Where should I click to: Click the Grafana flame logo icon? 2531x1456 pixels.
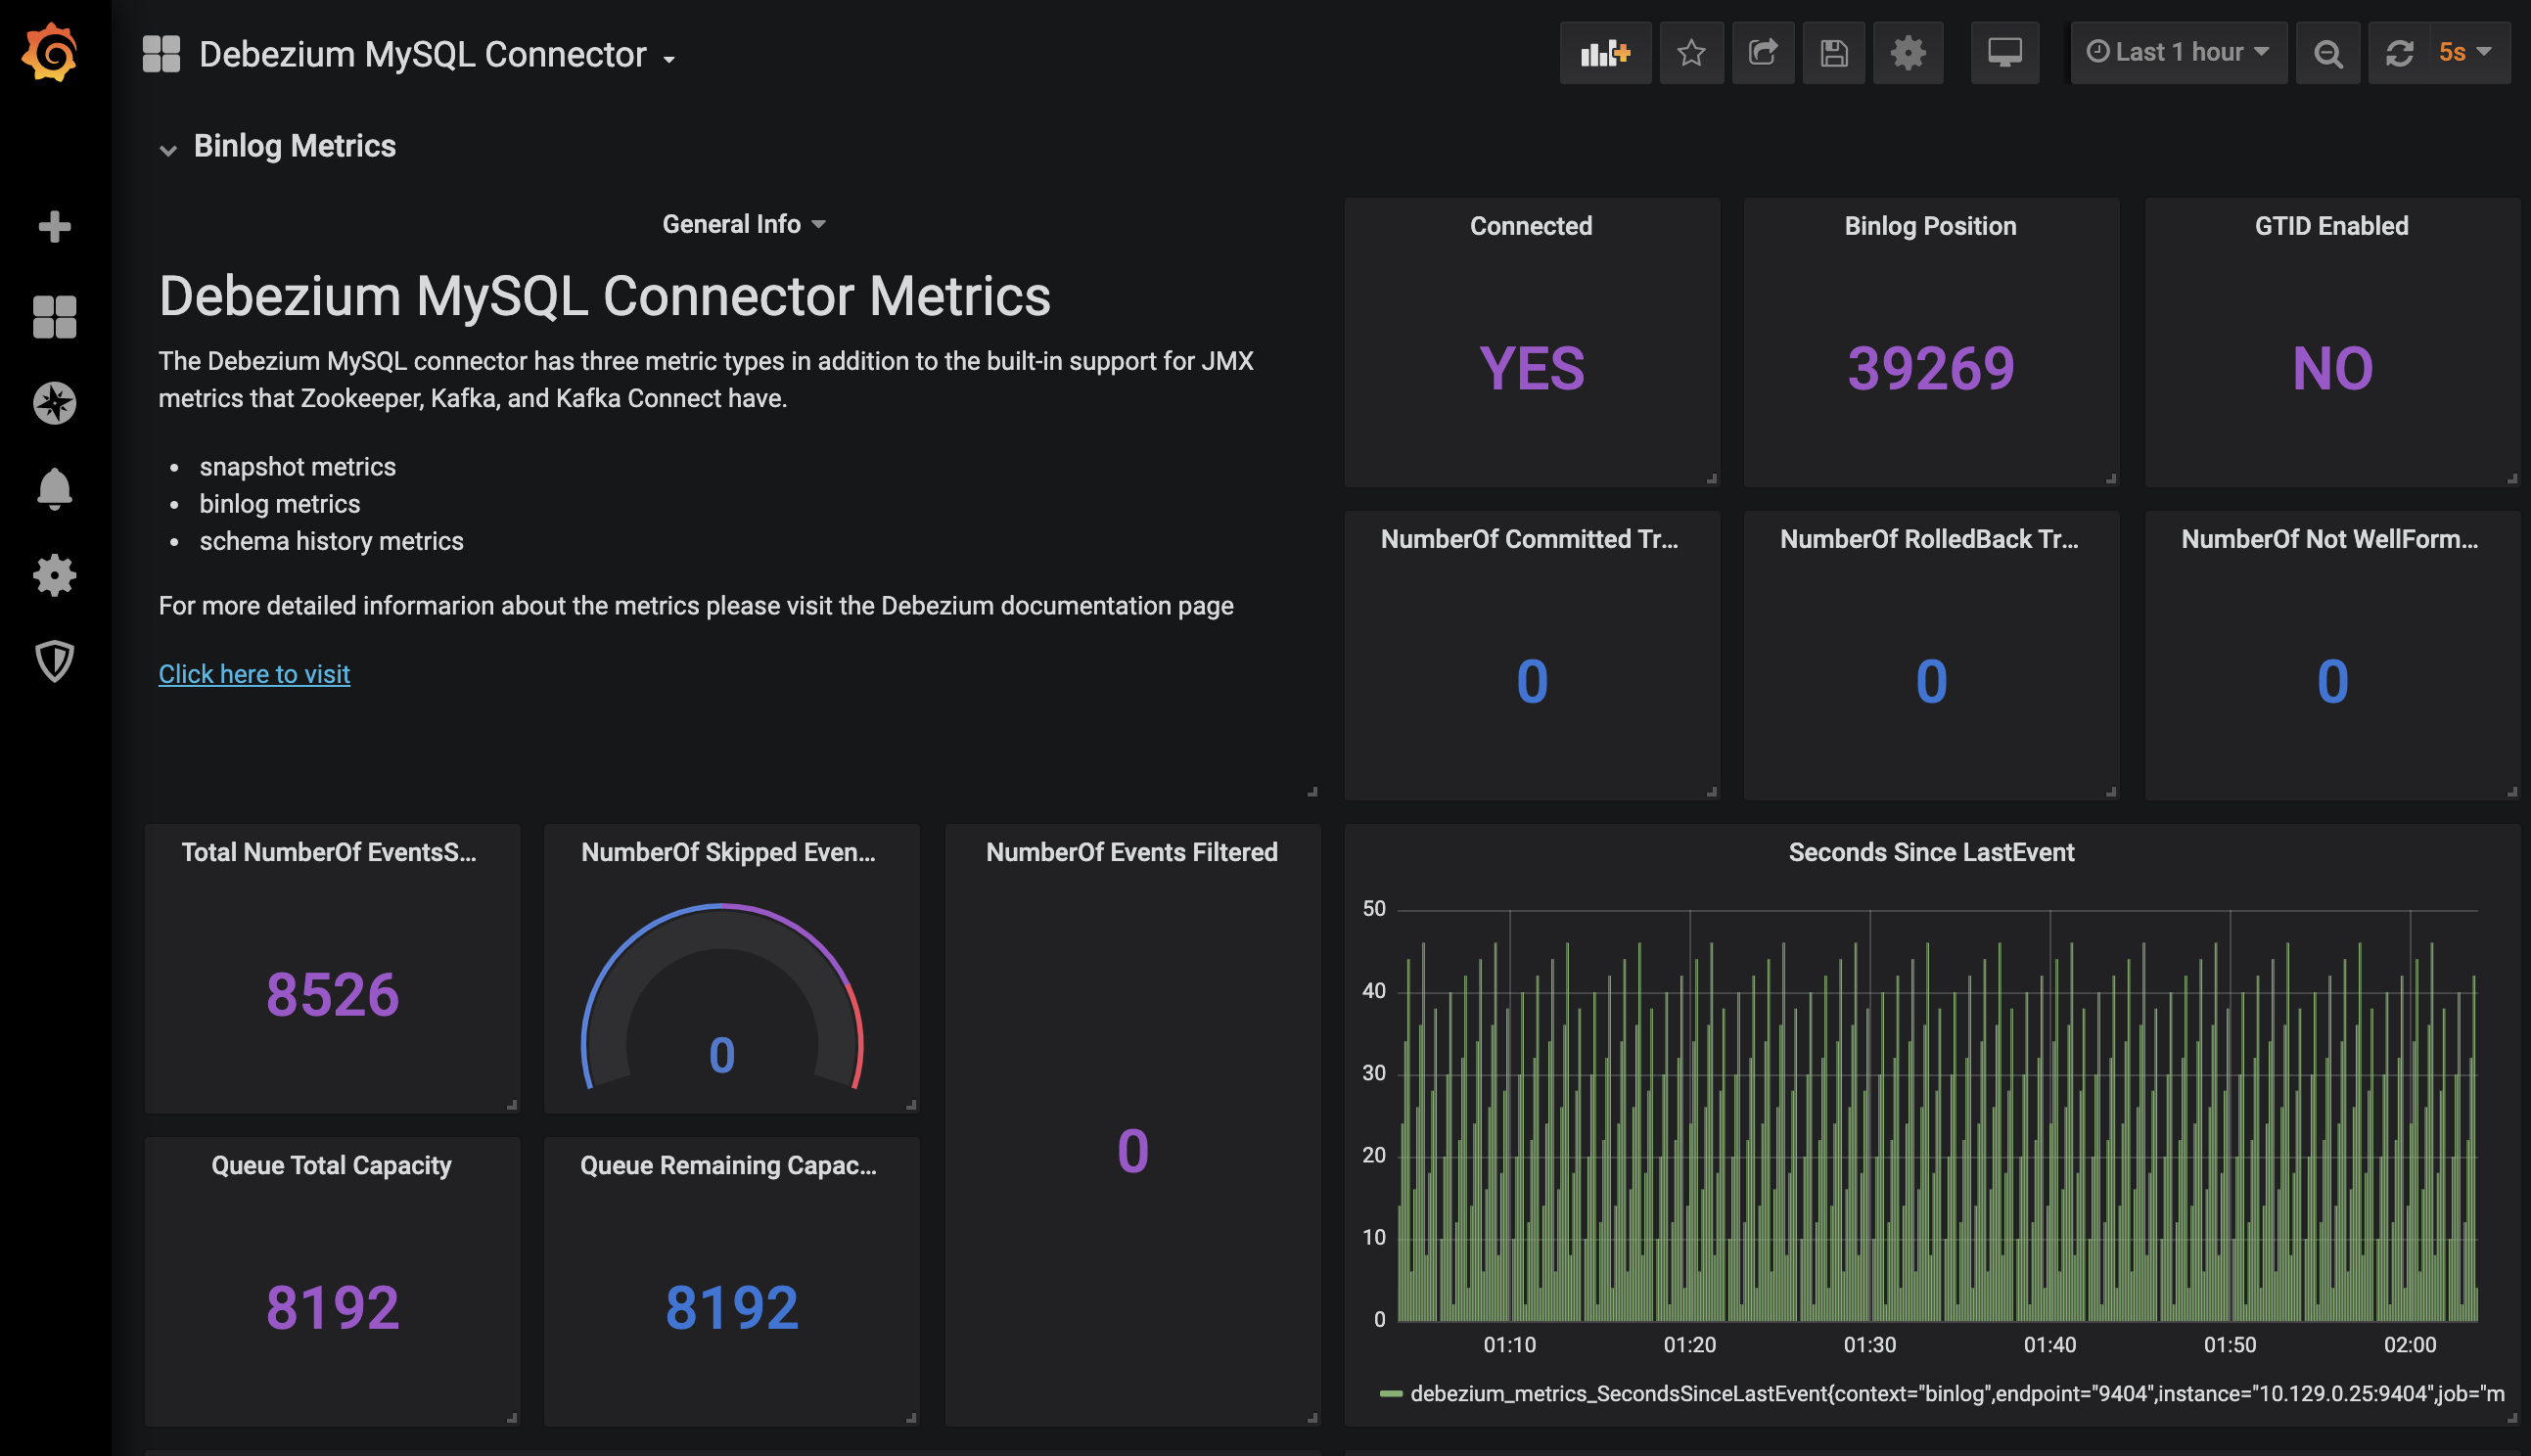pyautogui.click(x=51, y=52)
